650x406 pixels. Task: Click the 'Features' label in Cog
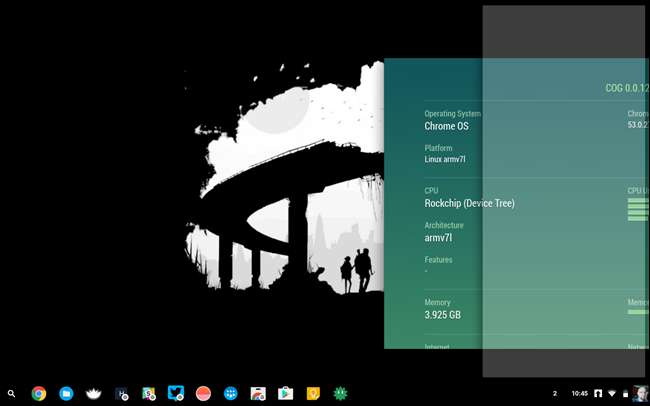(x=438, y=260)
